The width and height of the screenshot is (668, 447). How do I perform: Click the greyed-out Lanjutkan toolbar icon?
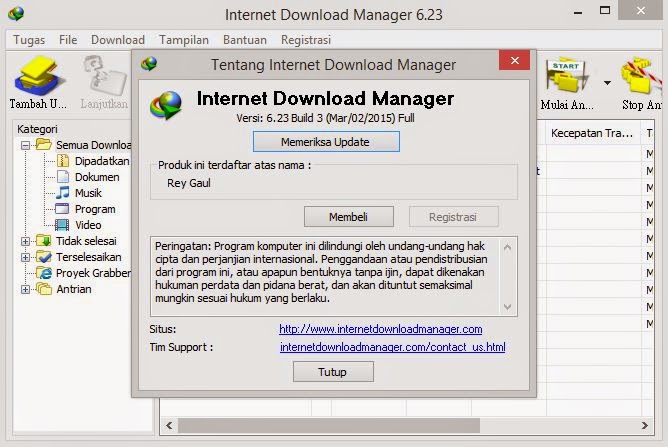pyautogui.click(x=105, y=77)
